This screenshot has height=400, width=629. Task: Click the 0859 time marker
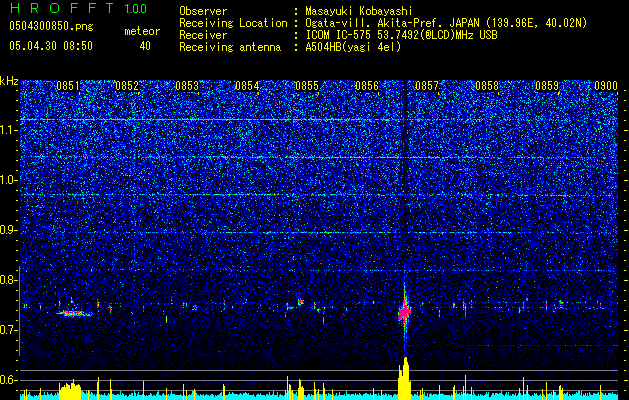click(x=547, y=86)
